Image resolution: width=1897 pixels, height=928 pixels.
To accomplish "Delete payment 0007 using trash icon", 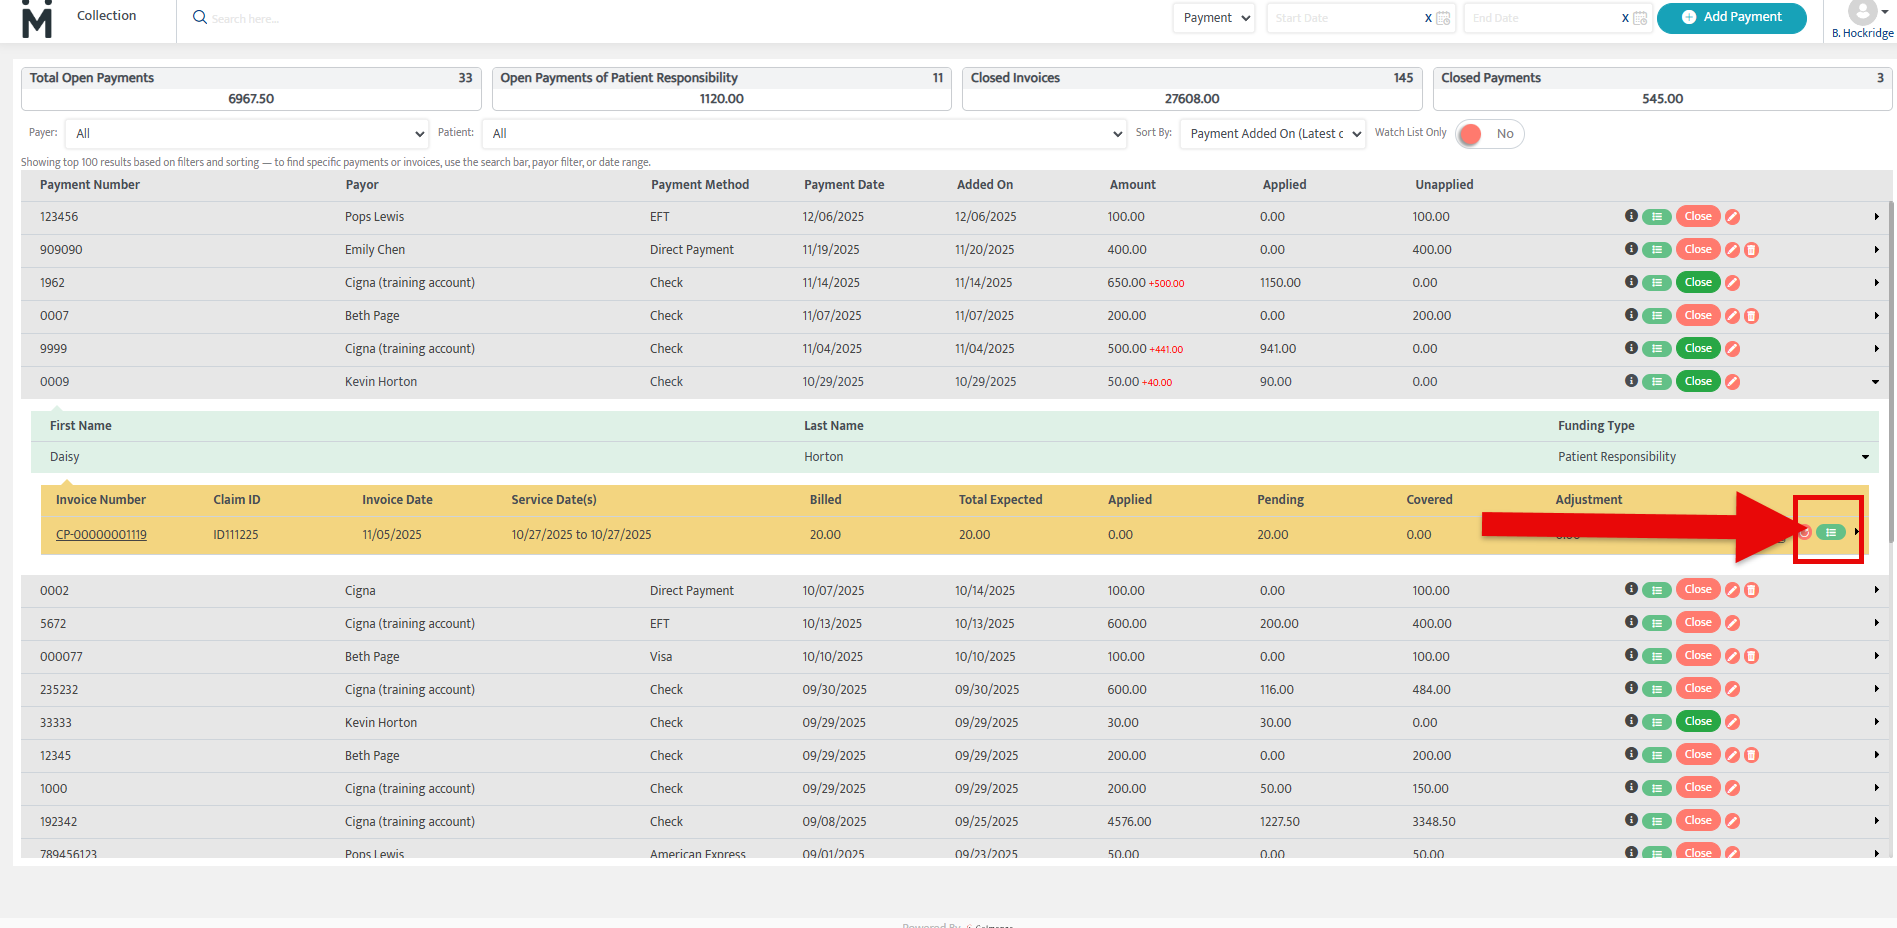I will [x=1751, y=316].
